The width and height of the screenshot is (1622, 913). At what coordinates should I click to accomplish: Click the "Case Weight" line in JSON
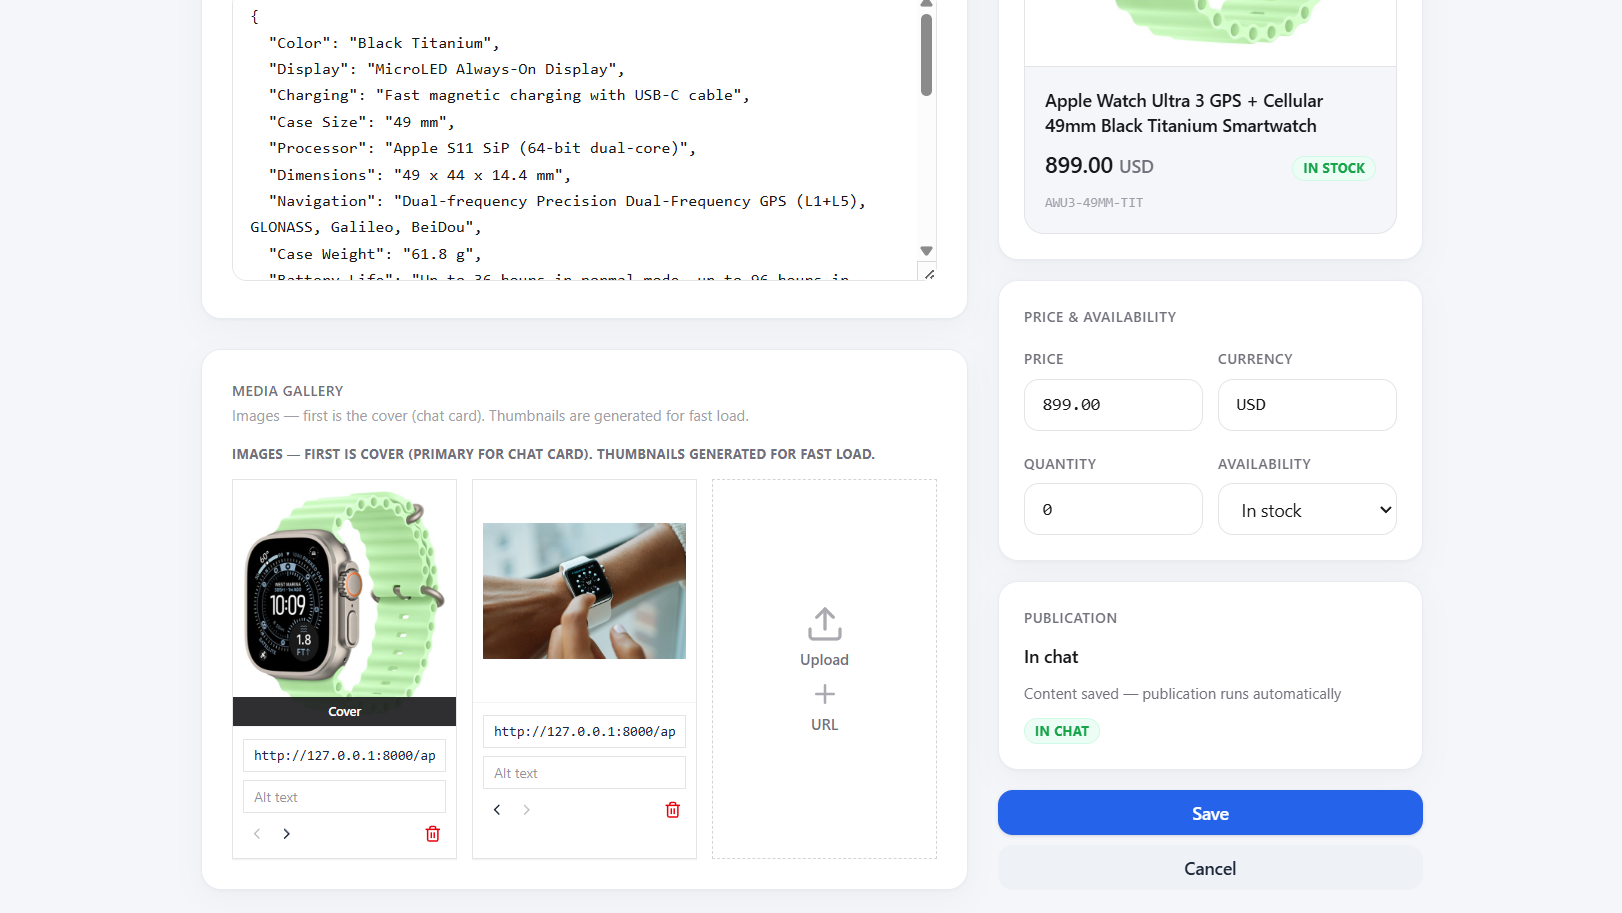click(x=375, y=254)
